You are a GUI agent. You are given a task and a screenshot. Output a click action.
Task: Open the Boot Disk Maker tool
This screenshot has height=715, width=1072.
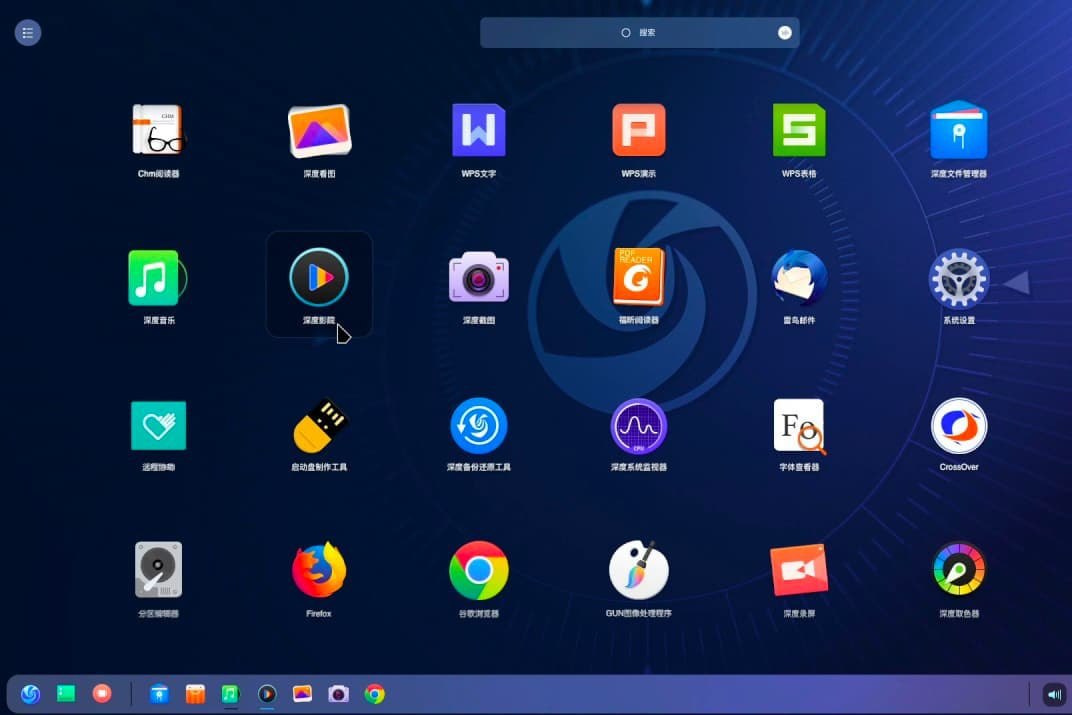(319, 425)
